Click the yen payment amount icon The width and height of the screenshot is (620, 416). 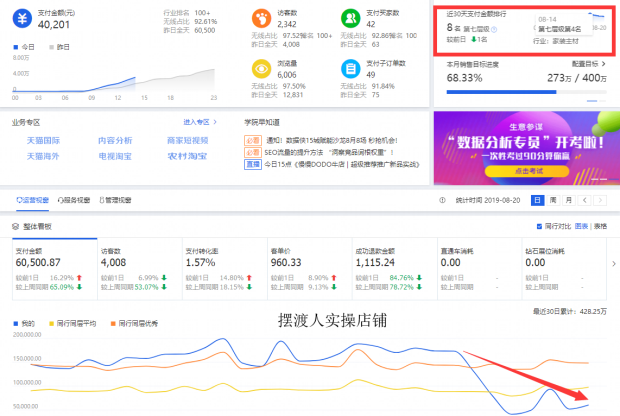pos(19,16)
